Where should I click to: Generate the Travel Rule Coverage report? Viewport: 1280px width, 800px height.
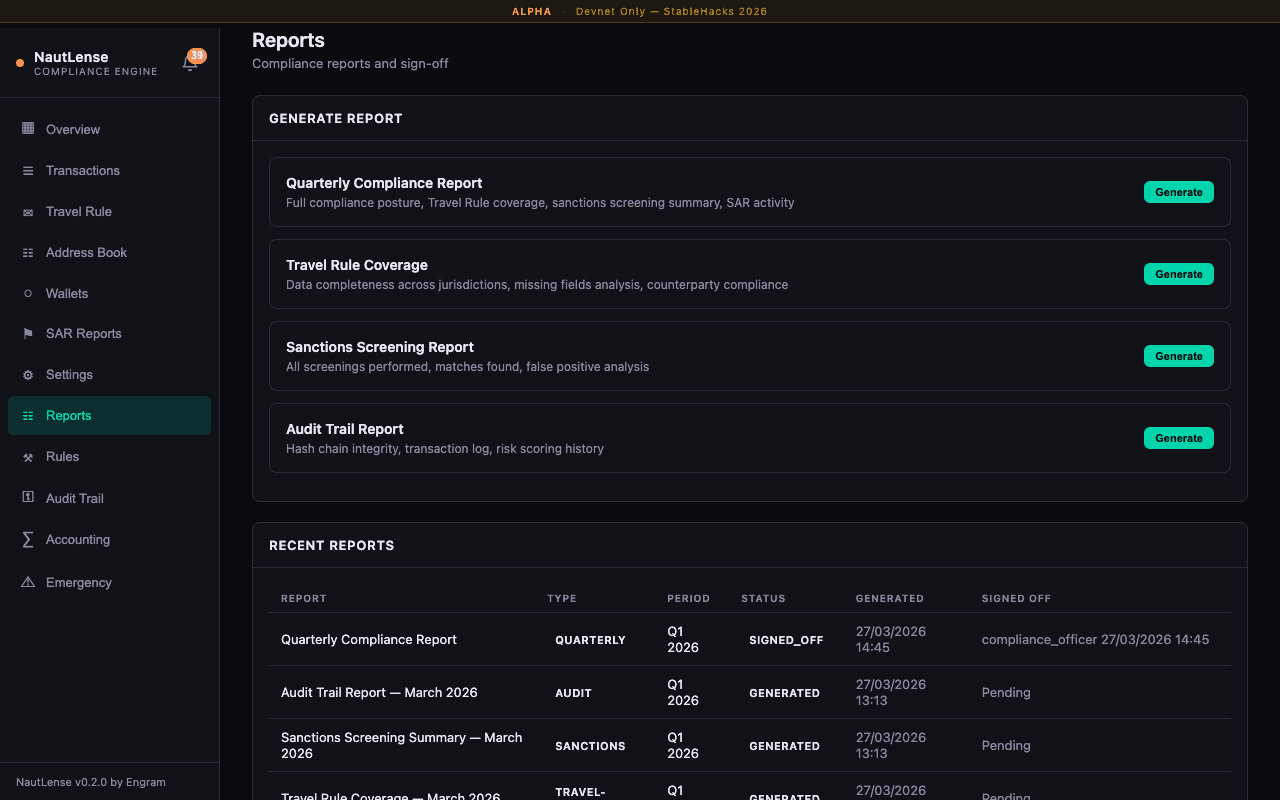1178,274
